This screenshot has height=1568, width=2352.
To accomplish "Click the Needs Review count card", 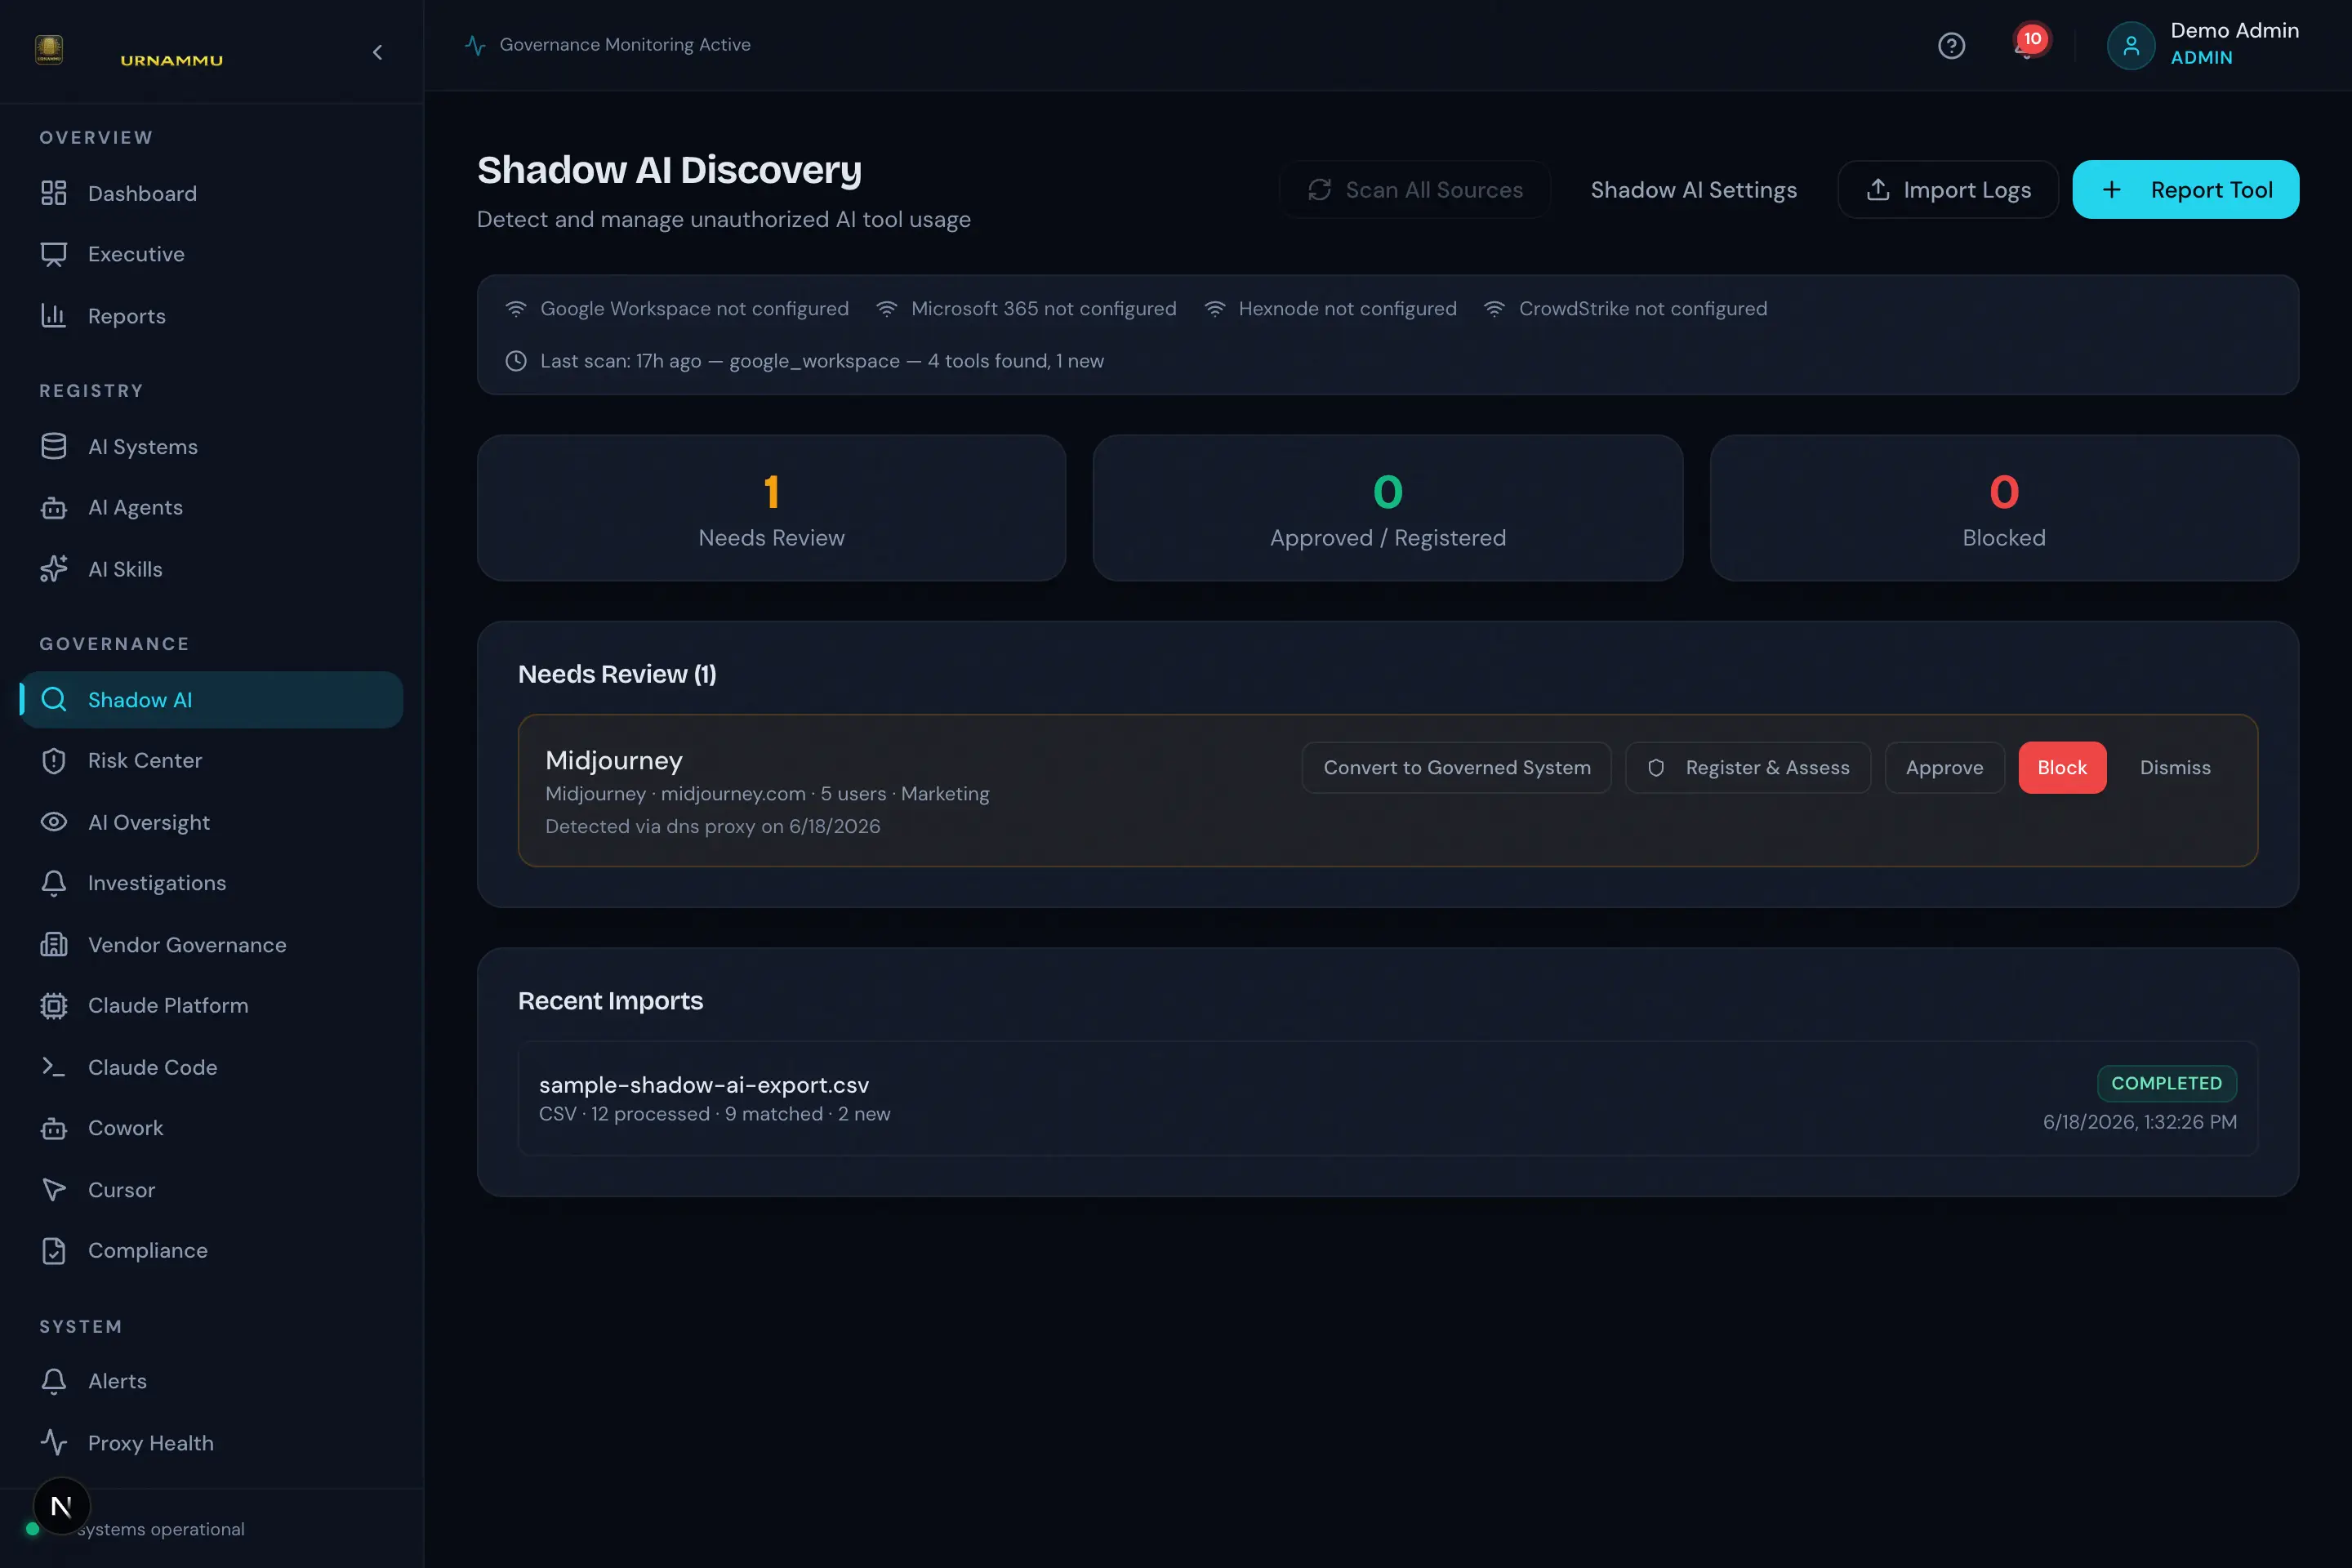I will pyautogui.click(x=771, y=508).
